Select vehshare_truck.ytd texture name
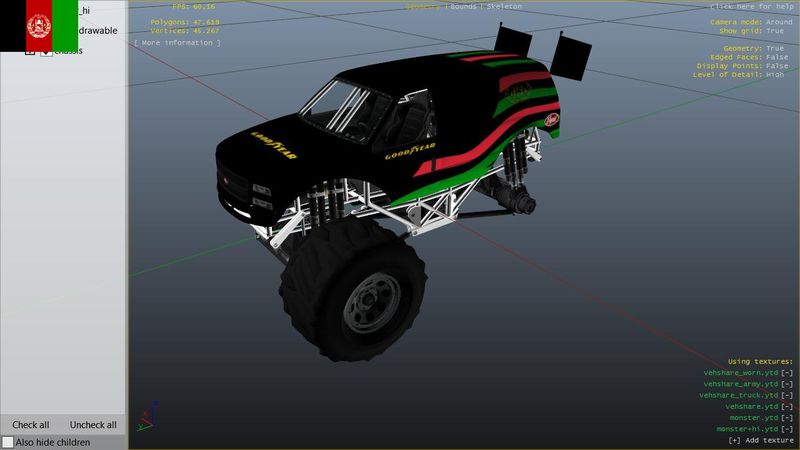The width and height of the screenshot is (800, 450). click(x=739, y=395)
